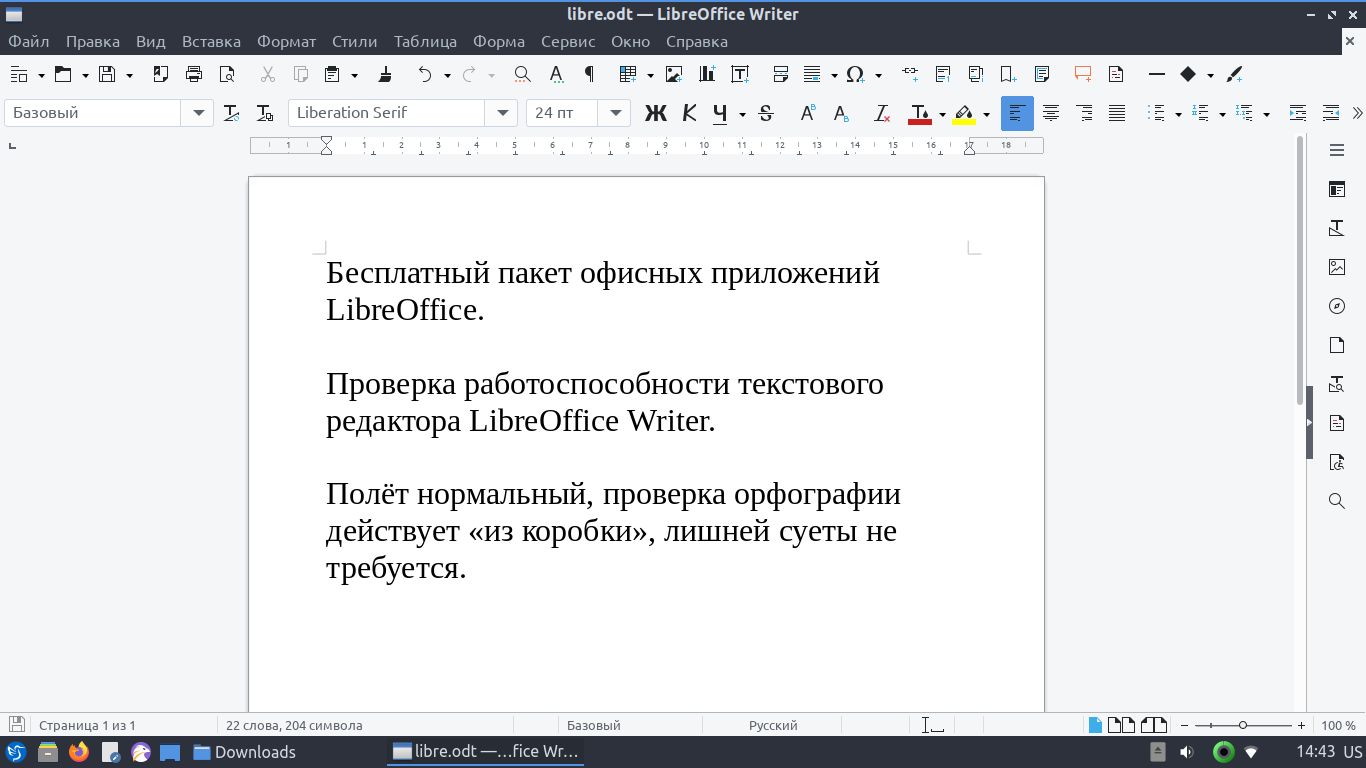Apply red font color swatch
Viewport: 1366px width, 768px height.
point(920,114)
